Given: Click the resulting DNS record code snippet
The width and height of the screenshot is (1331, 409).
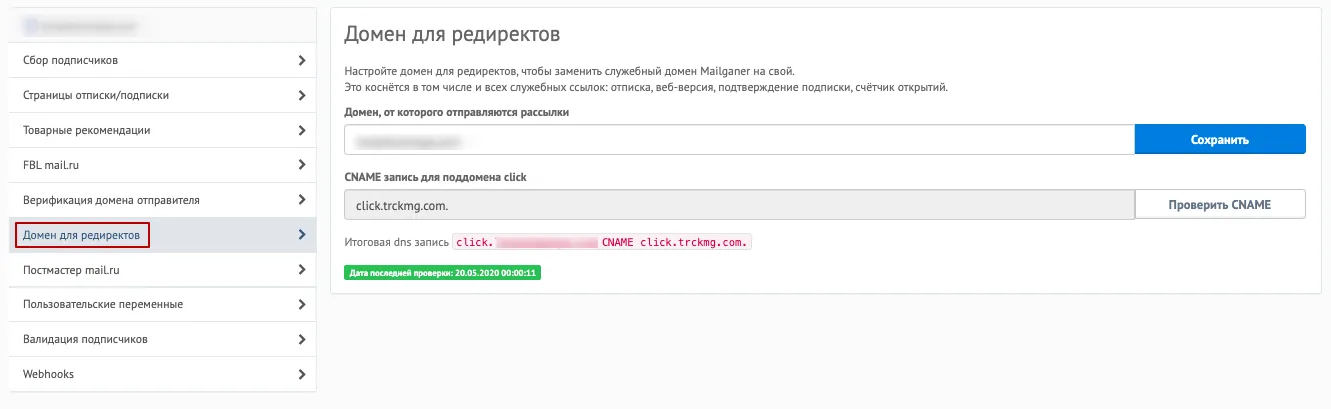Looking at the screenshot, I should point(602,242).
